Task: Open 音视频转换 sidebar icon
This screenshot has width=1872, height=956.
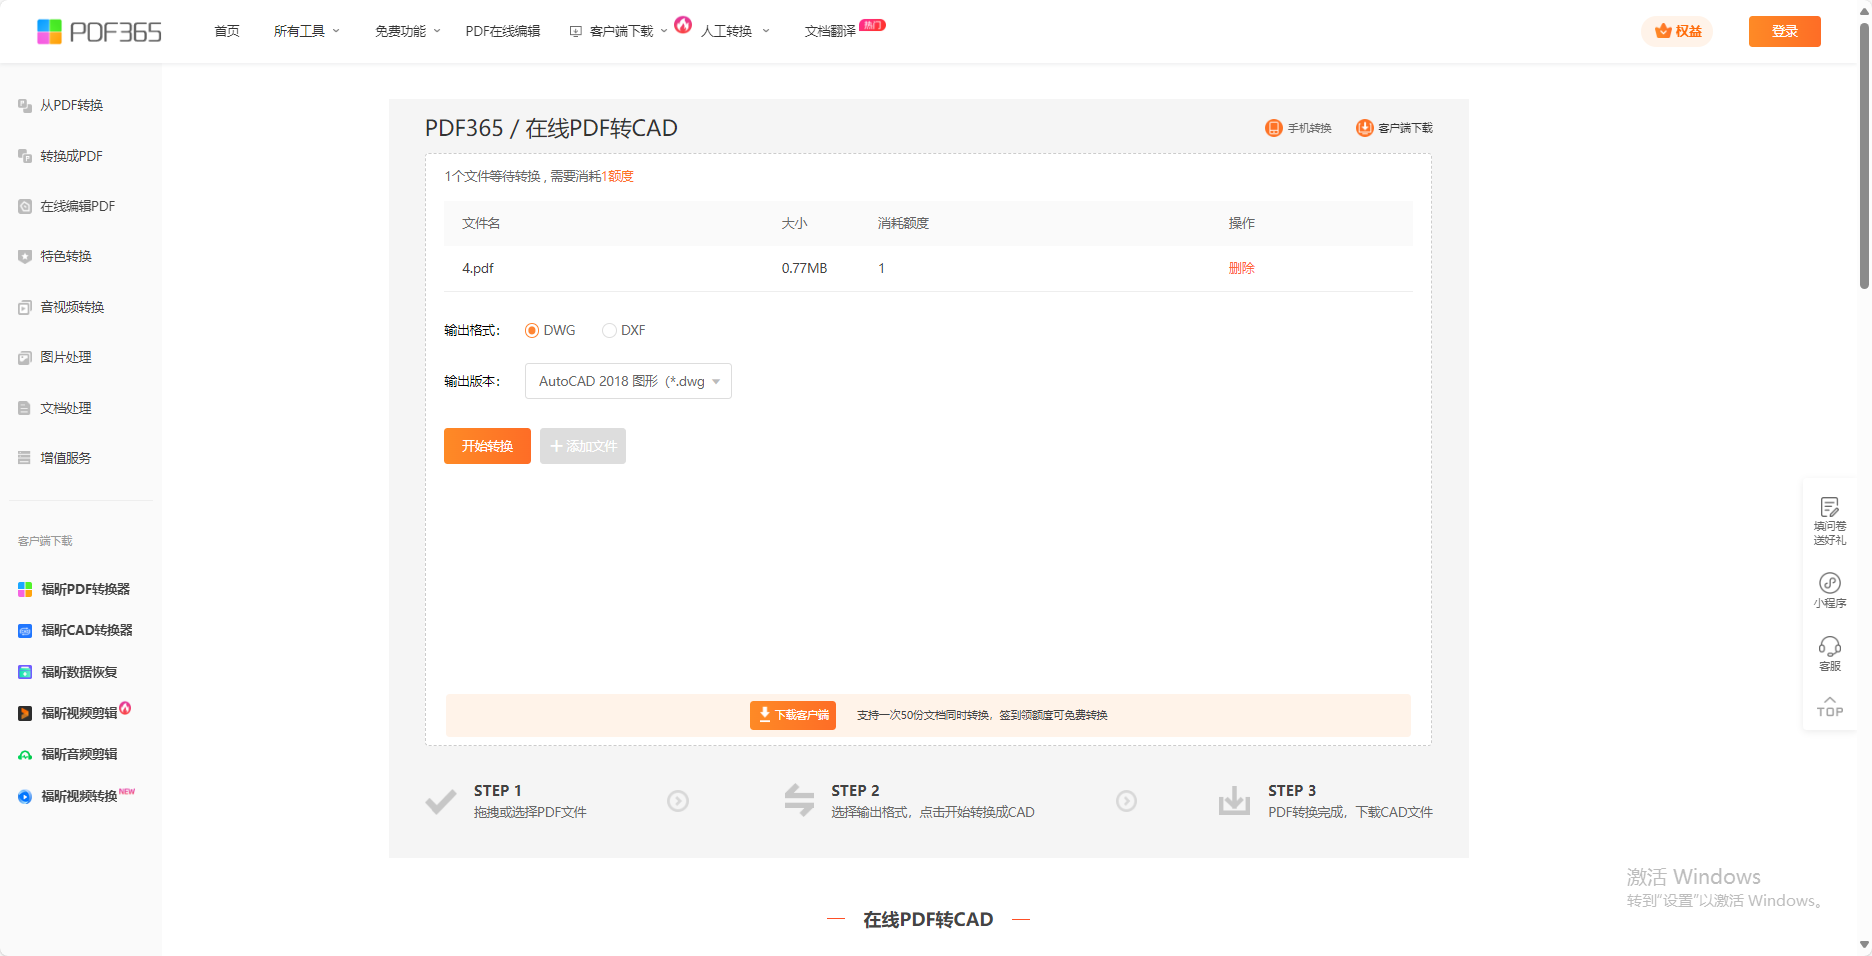Action: tap(25, 307)
